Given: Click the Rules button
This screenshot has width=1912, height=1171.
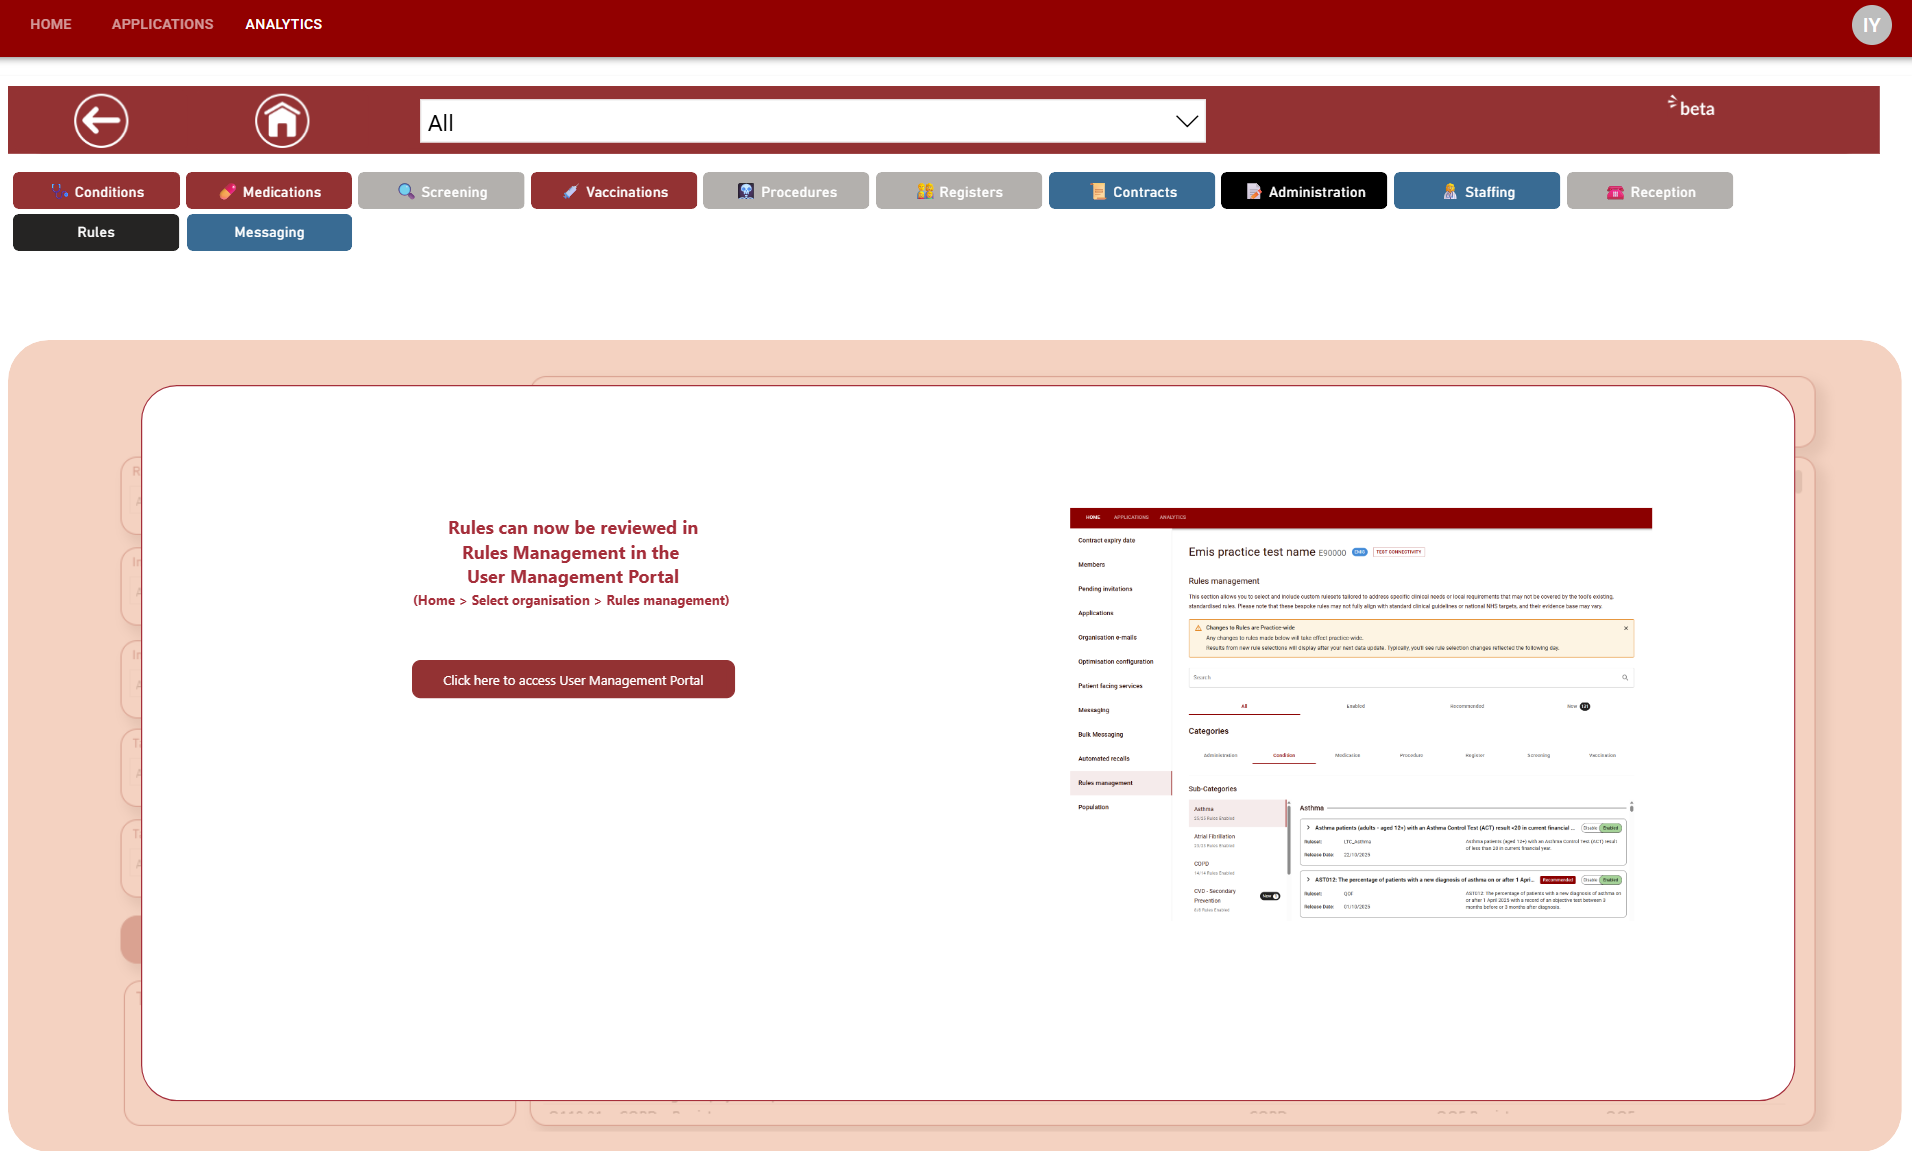Looking at the screenshot, I should click(96, 232).
